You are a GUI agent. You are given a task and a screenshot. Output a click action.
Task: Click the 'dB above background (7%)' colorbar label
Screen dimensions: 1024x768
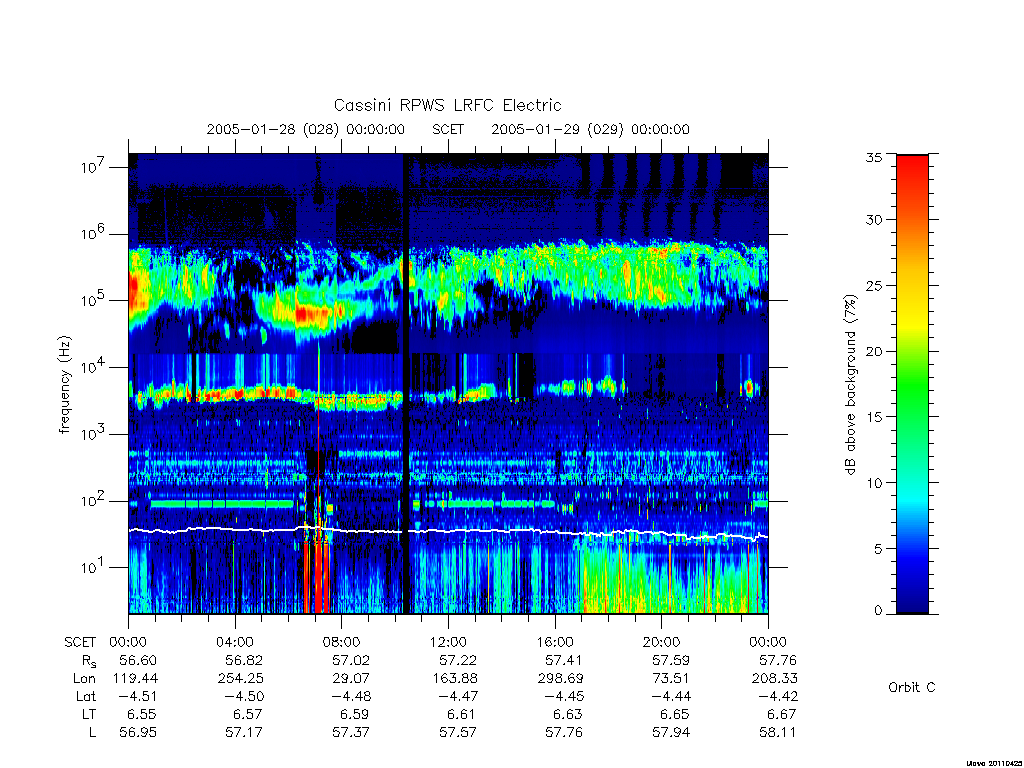pos(850,384)
